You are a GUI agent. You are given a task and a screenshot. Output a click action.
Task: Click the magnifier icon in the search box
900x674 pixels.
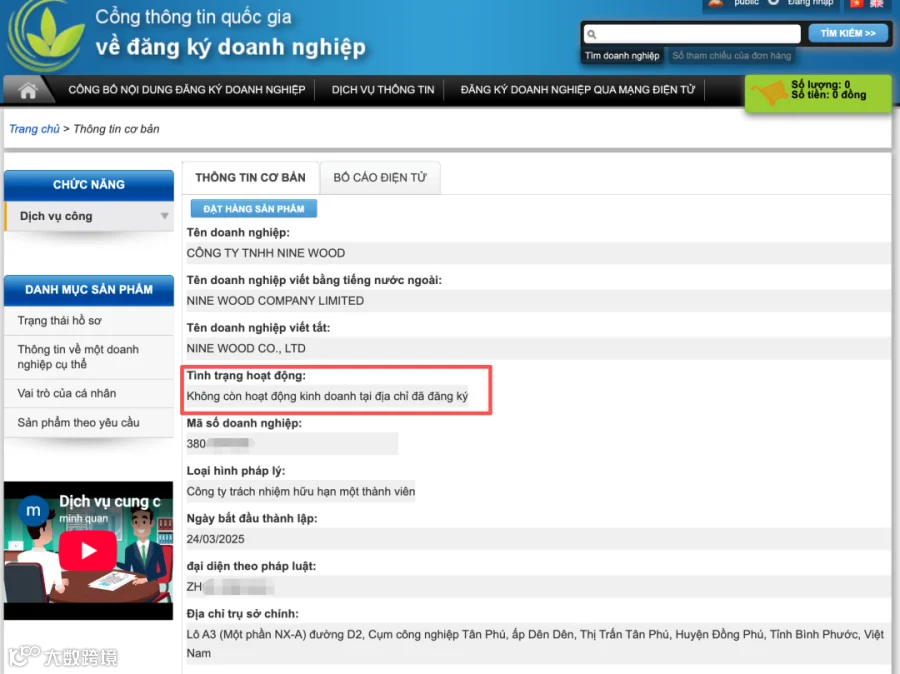click(x=592, y=34)
